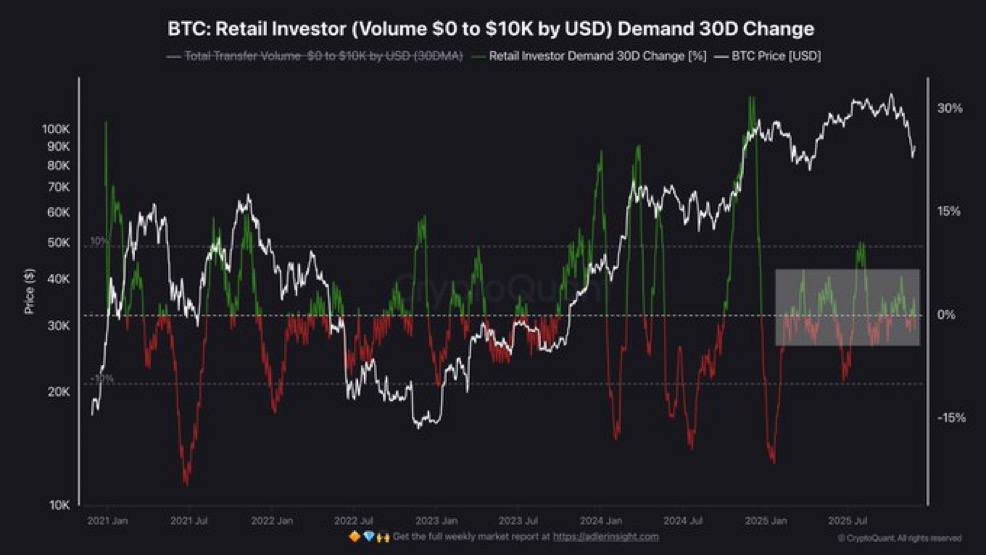Image resolution: width=986 pixels, height=555 pixels.
Task: Click the chart title about Retail Investor Demand
Action: point(490,29)
